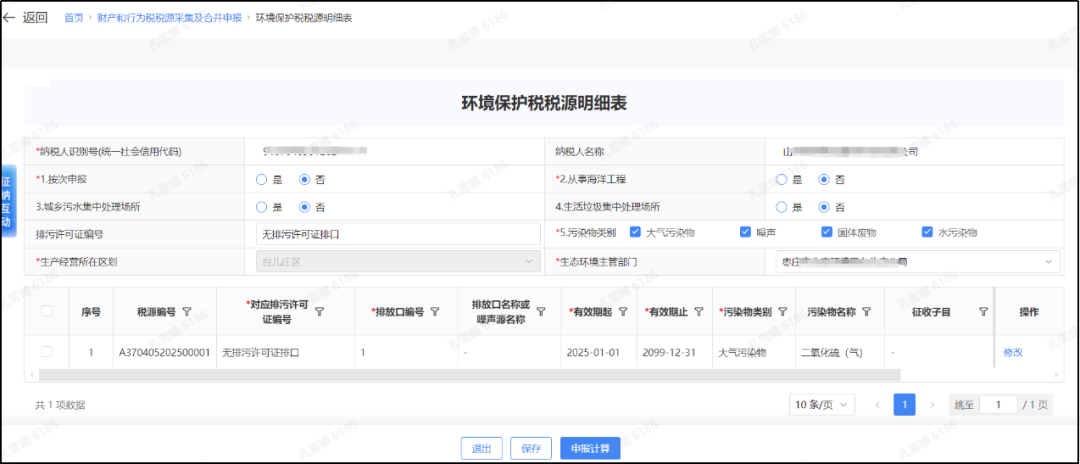This screenshot has width=1080, height=464.
Task: Select 否 for 按次申报
Action: [x=304, y=180]
